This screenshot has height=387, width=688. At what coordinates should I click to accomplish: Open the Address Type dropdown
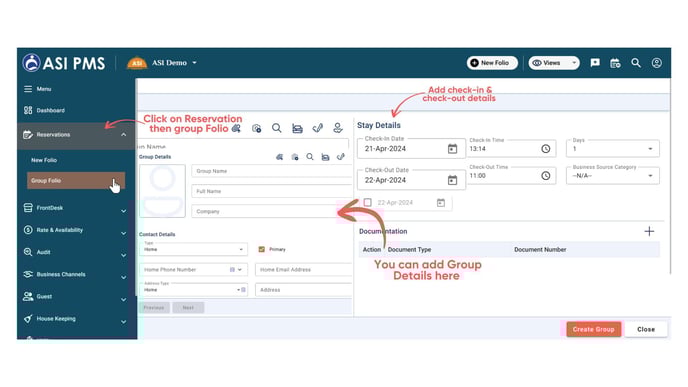coord(194,290)
